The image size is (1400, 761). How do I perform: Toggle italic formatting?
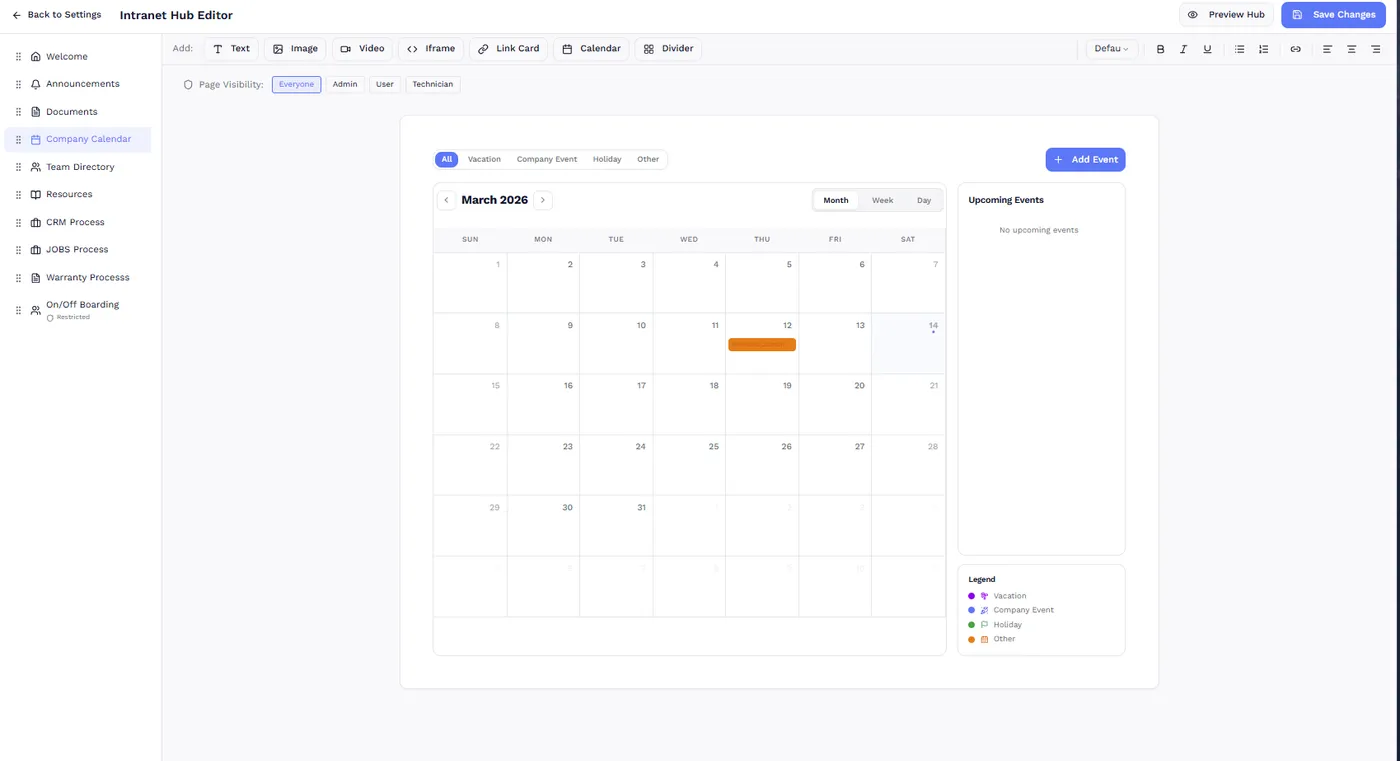tap(1183, 49)
